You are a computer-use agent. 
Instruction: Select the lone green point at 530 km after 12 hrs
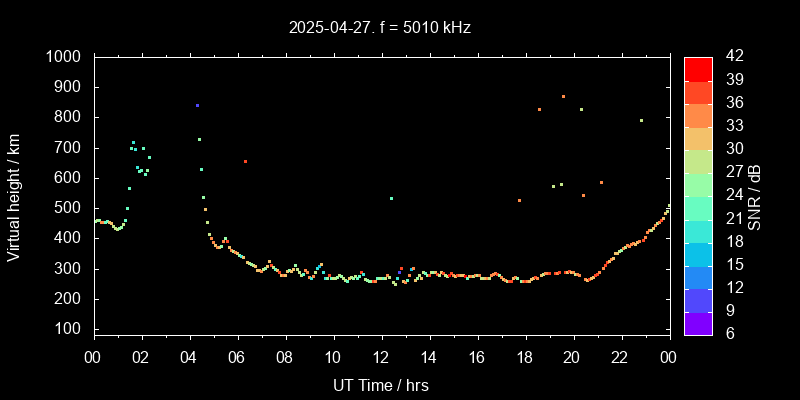tap(391, 198)
